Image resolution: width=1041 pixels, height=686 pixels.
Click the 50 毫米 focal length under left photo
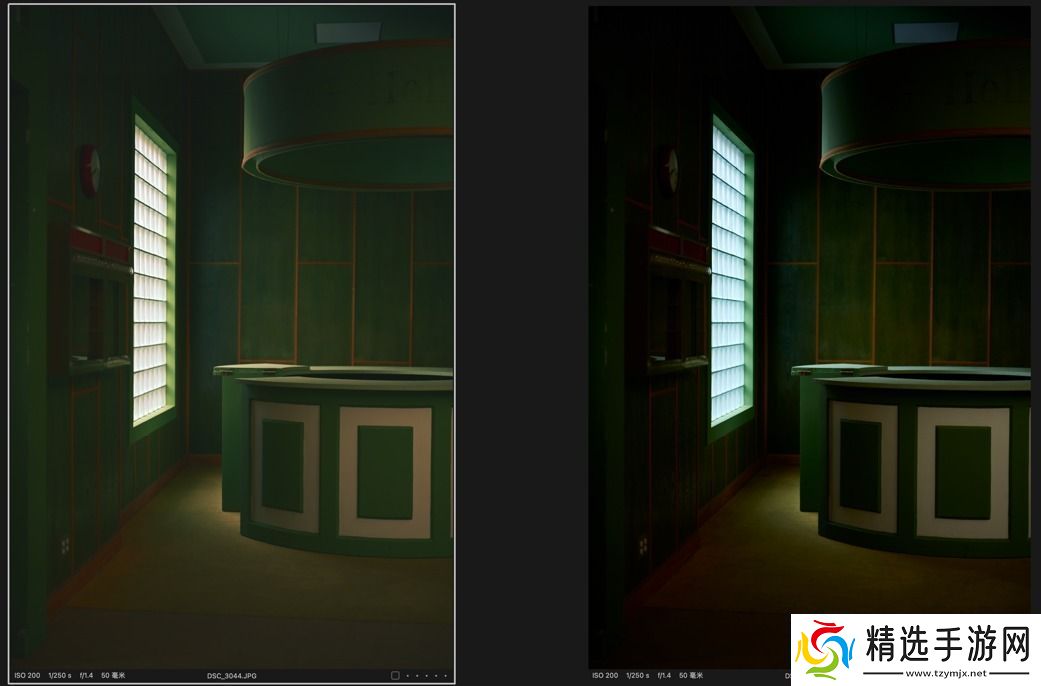(x=113, y=676)
